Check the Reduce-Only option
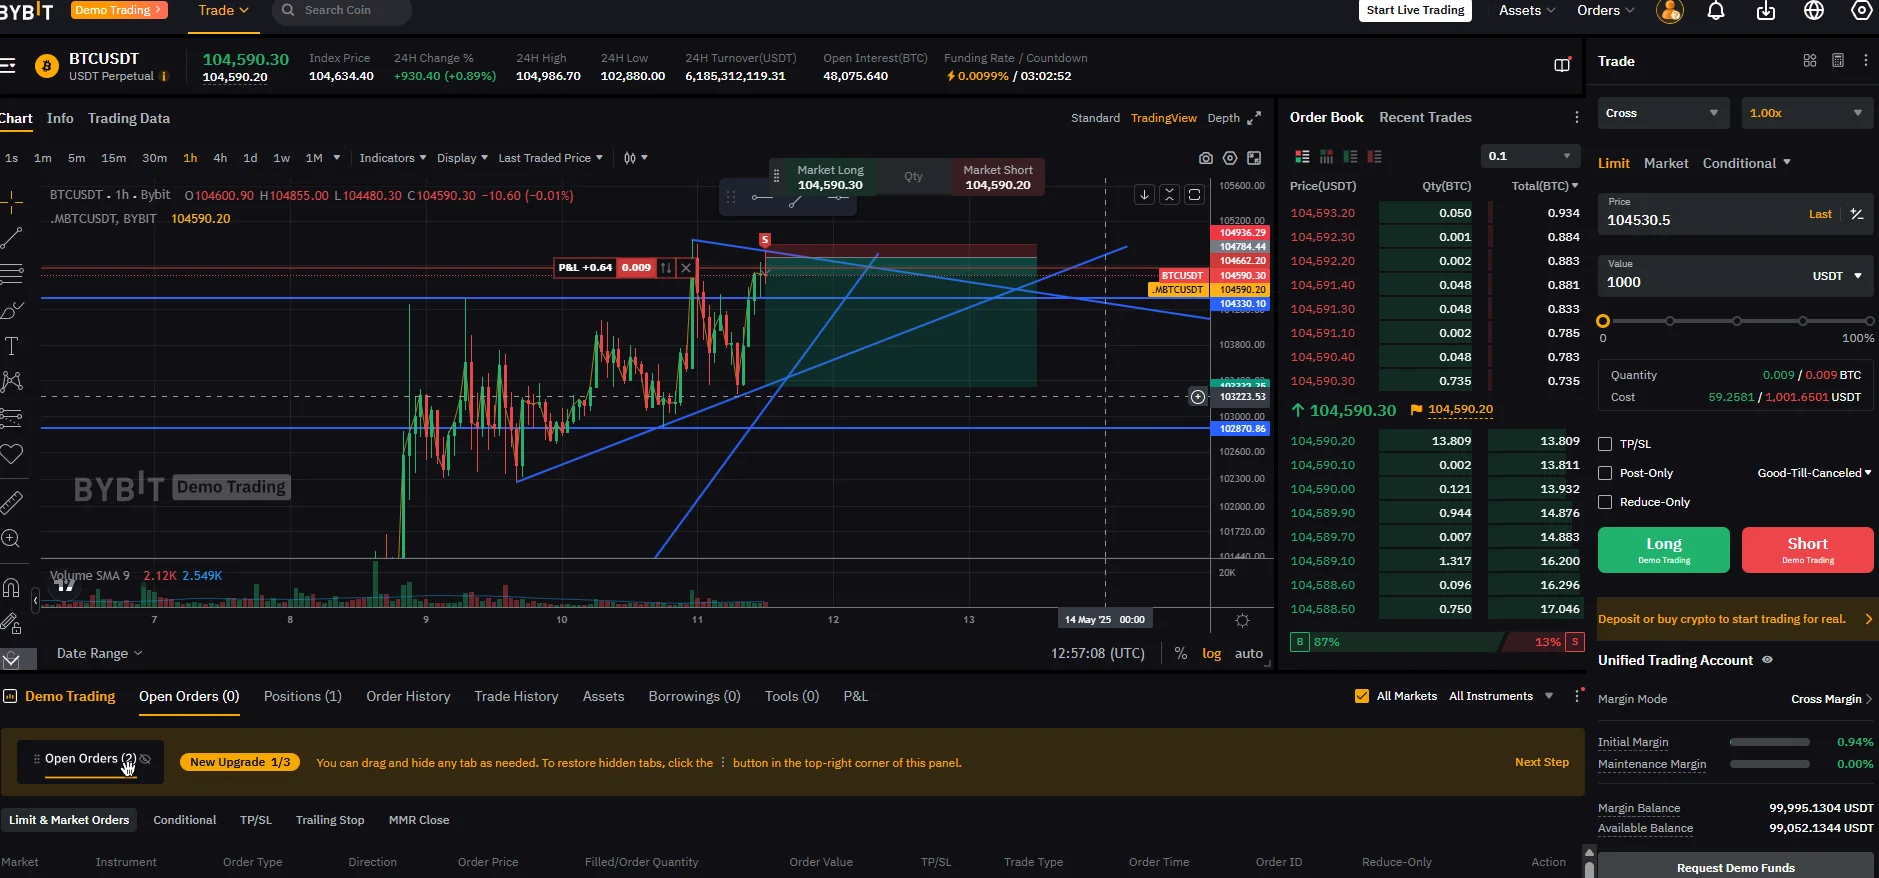This screenshot has width=1879, height=878. 1605,502
